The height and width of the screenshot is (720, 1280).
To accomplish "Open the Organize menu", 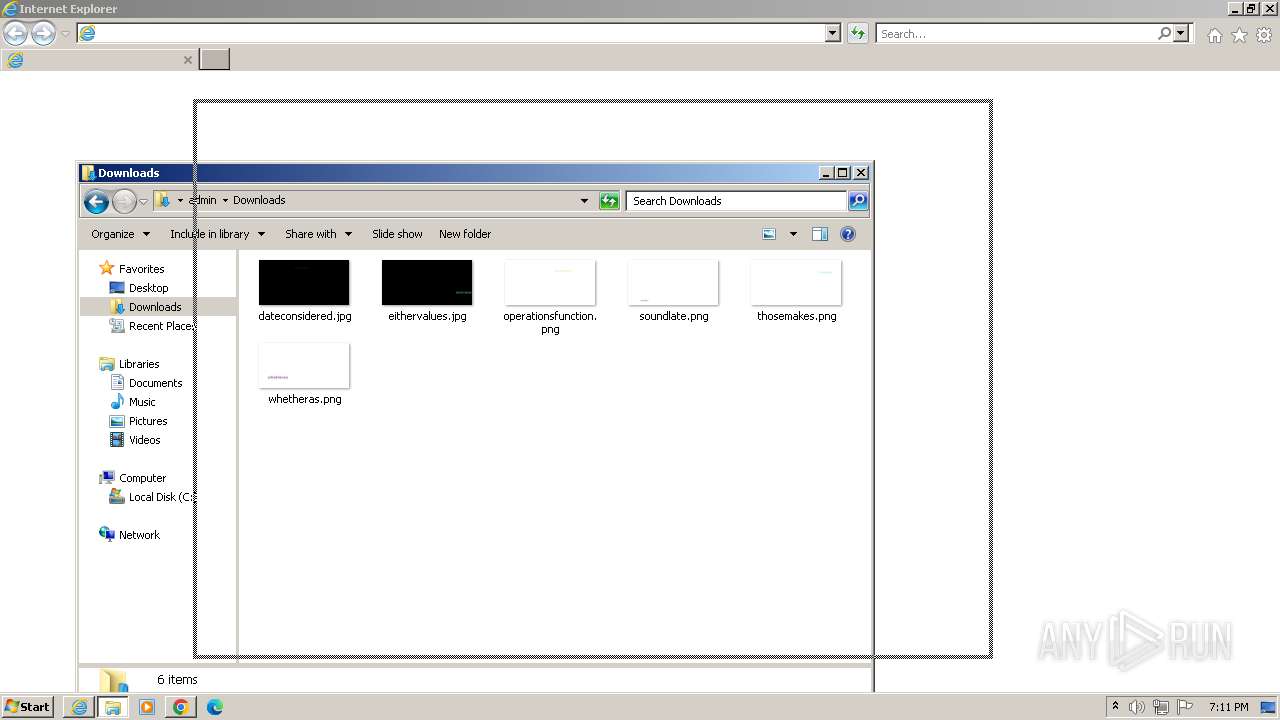I will pos(120,234).
